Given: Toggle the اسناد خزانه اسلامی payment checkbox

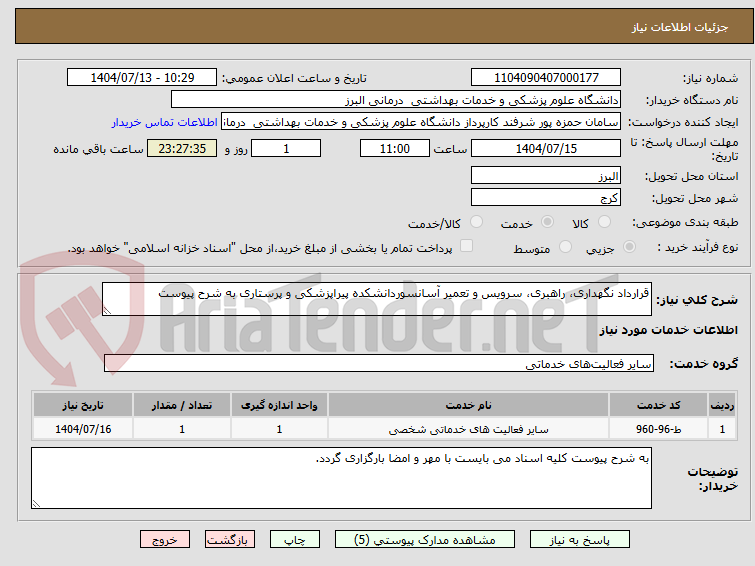Looking at the screenshot, I should pyautogui.click(x=466, y=246).
